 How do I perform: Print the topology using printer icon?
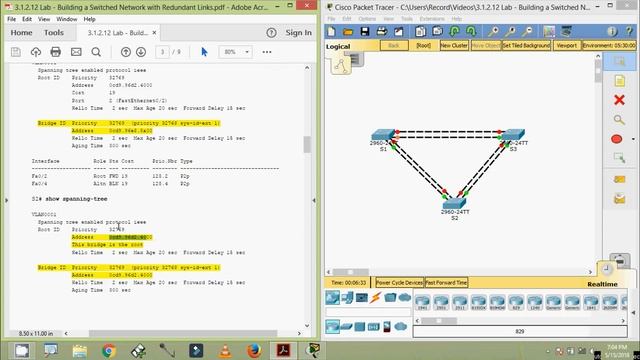point(382,31)
